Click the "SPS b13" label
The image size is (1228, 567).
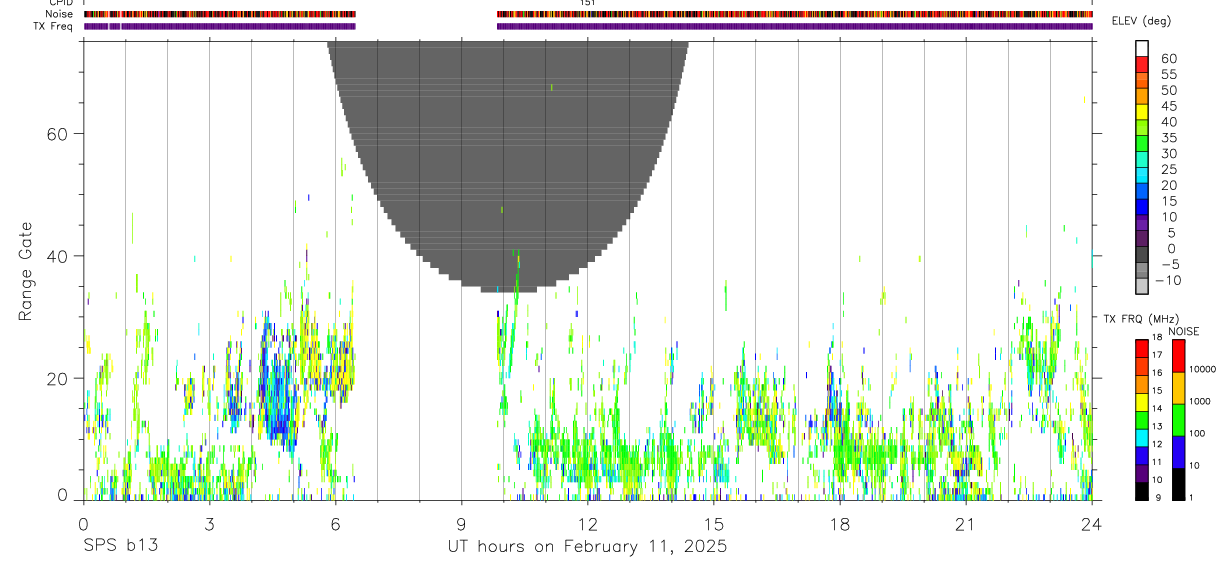120,547
